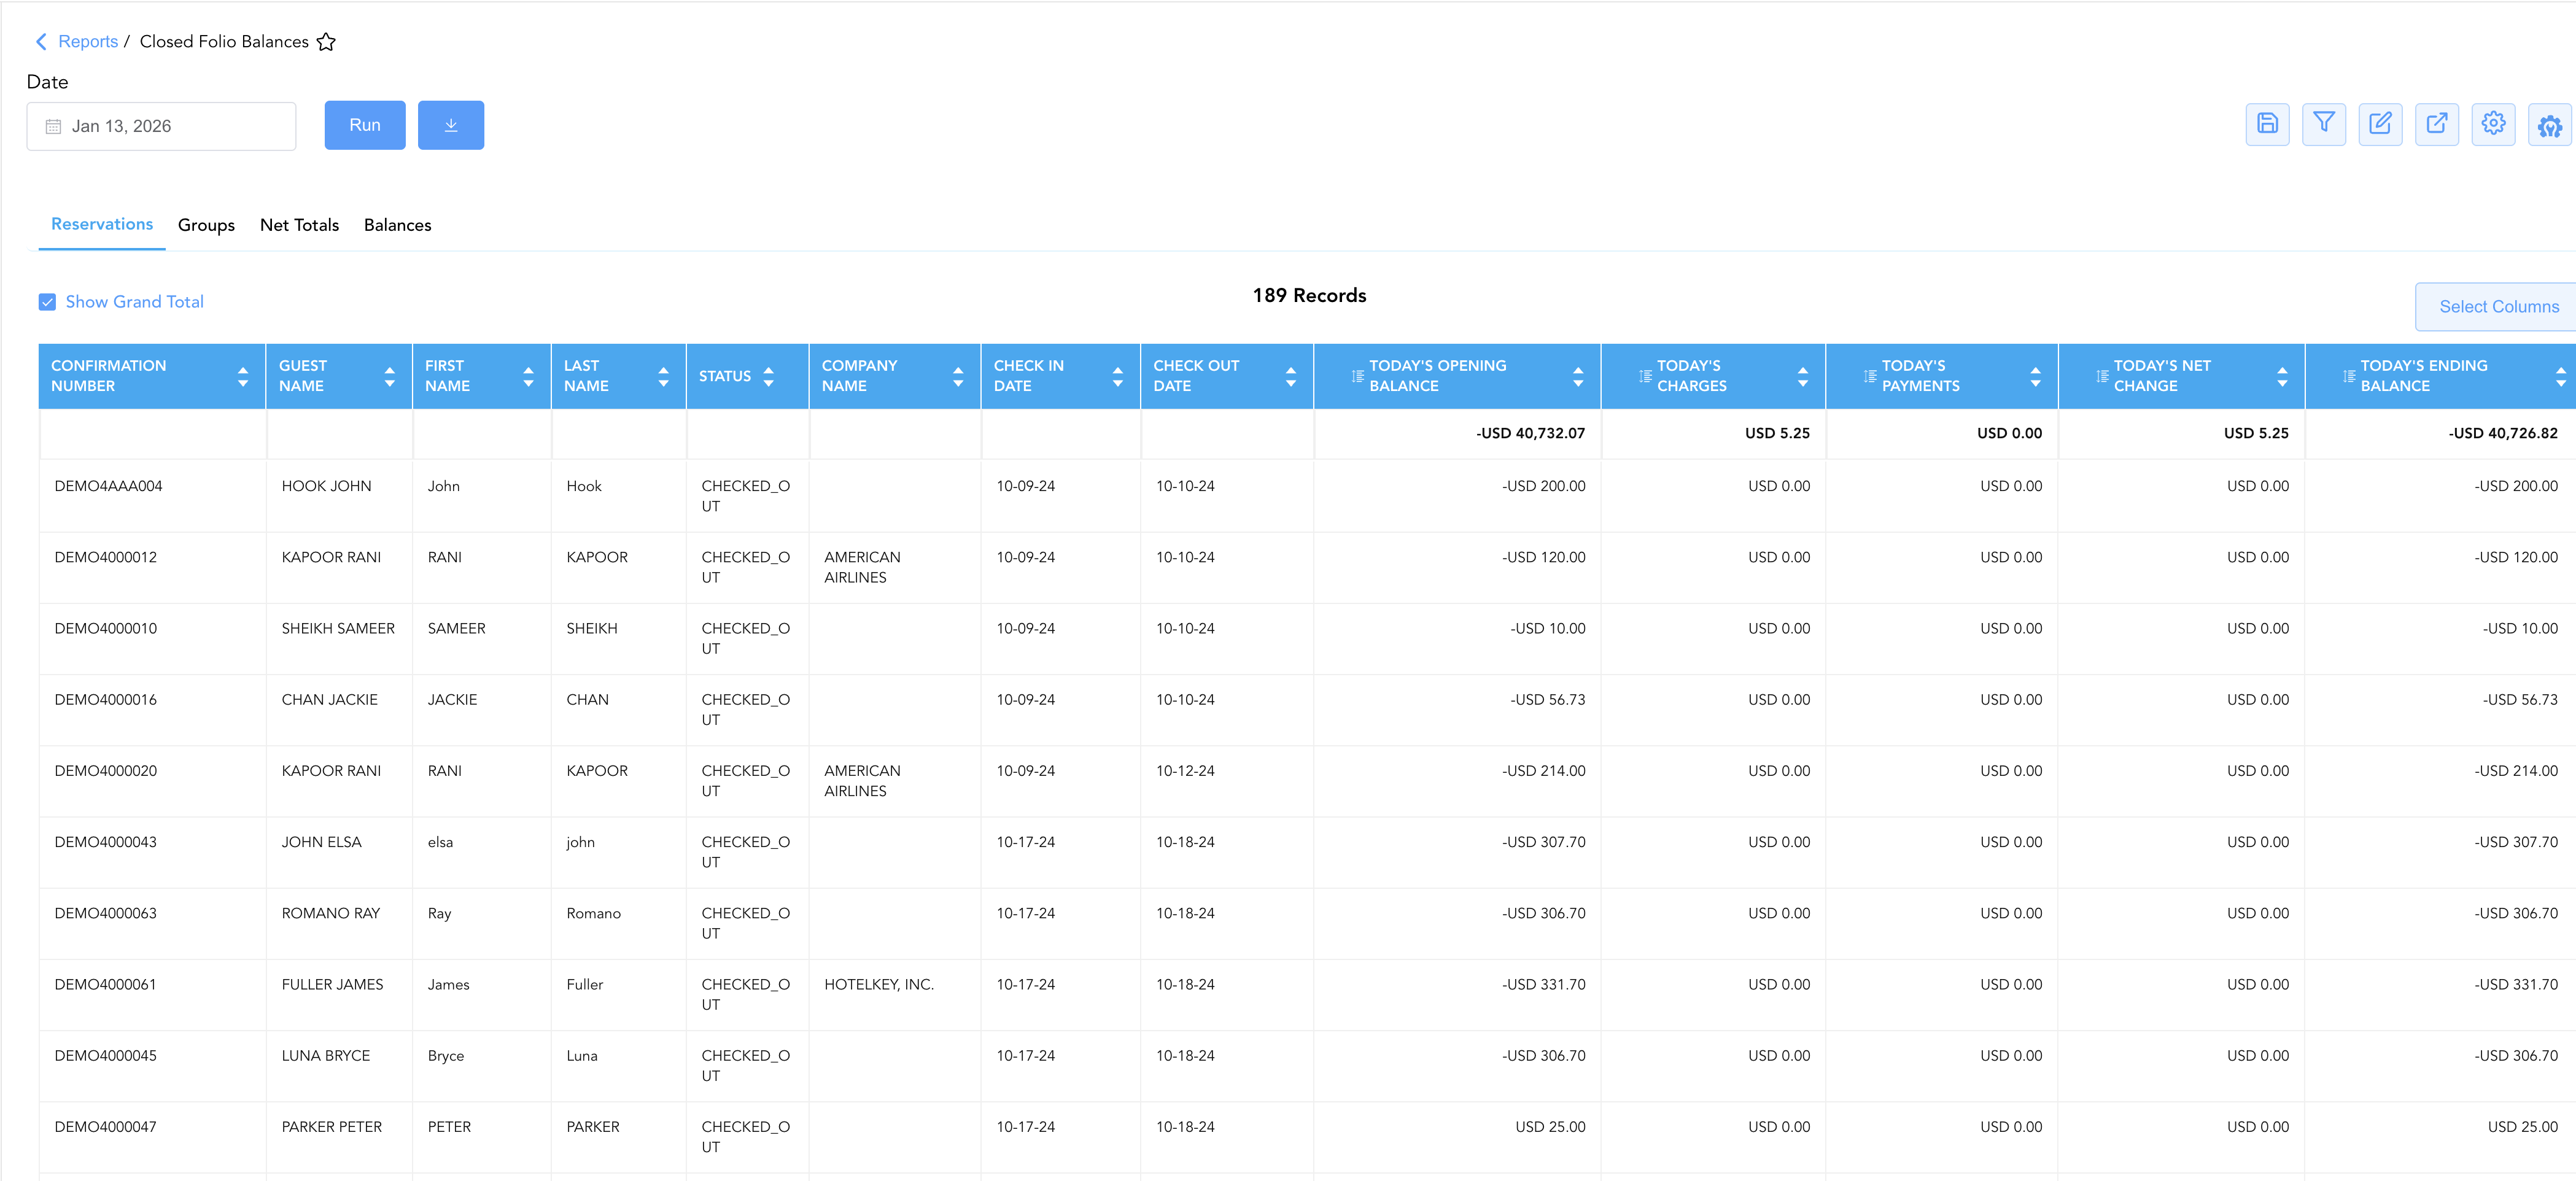Sort by Confirmation Number column arrows
Image resolution: width=2576 pixels, height=1181 pixels.
coord(243,377)
